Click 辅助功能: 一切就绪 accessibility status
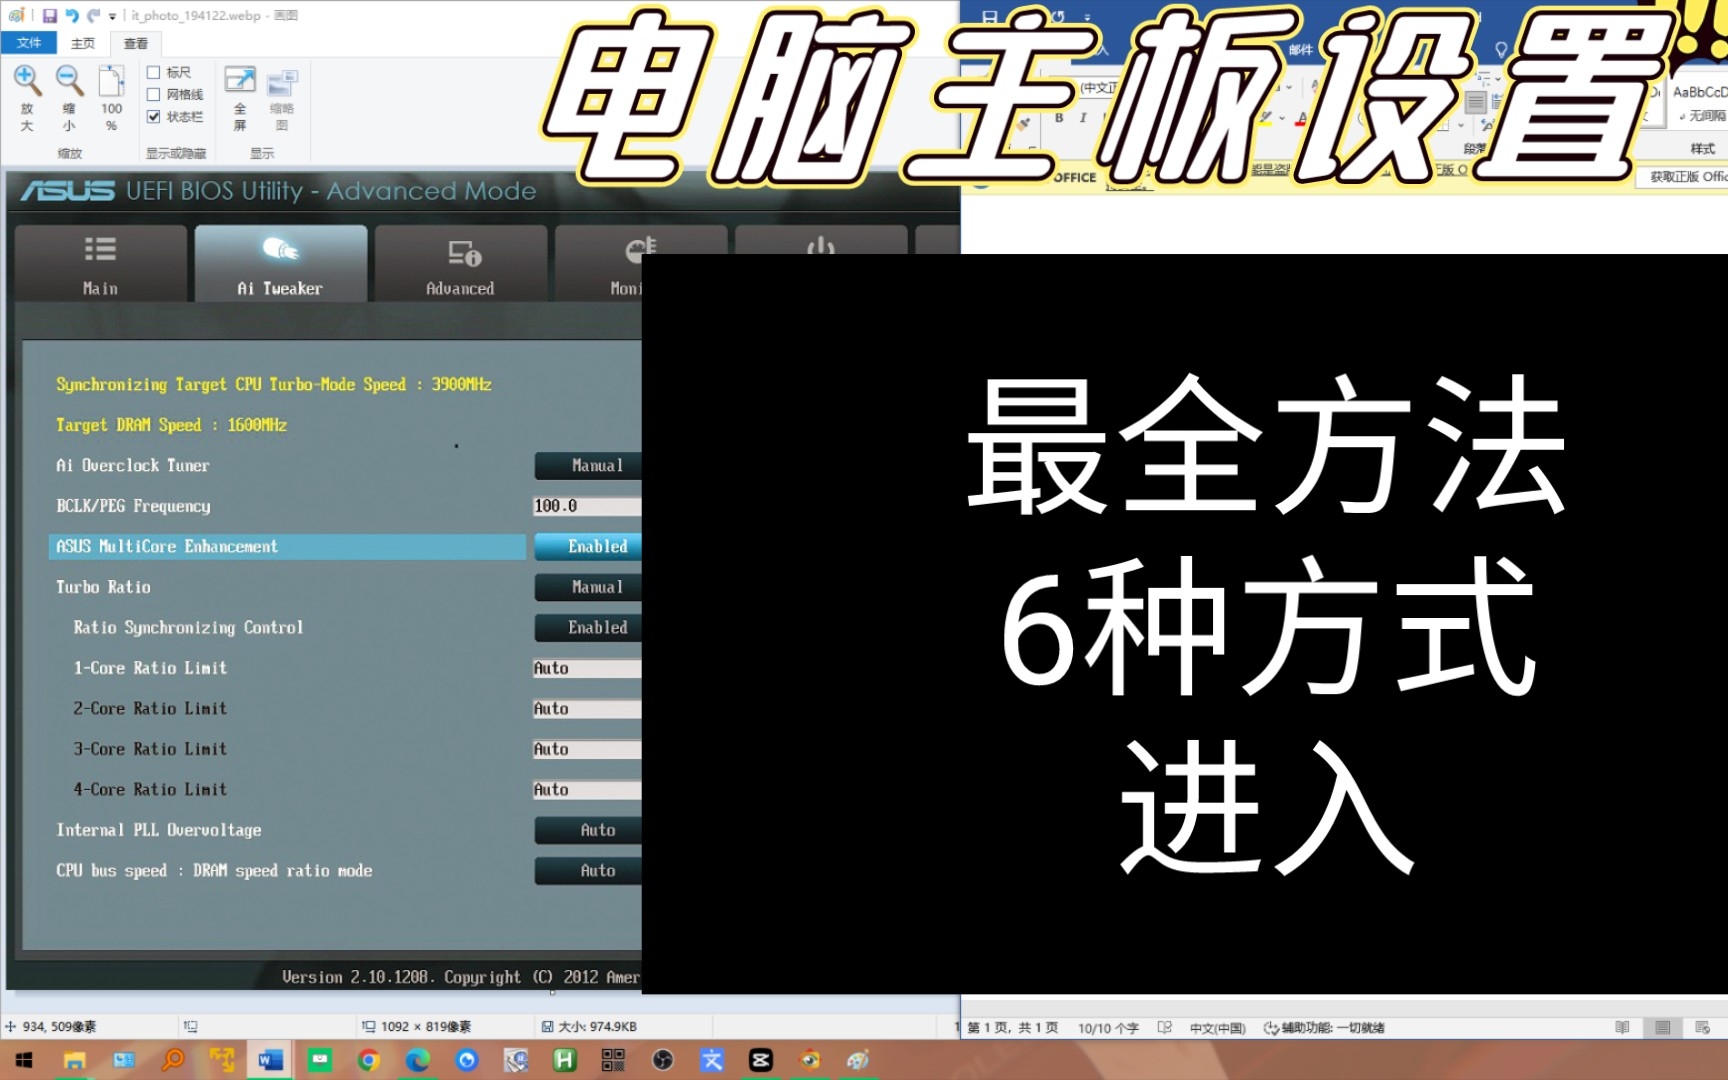 [1324, 1028]
